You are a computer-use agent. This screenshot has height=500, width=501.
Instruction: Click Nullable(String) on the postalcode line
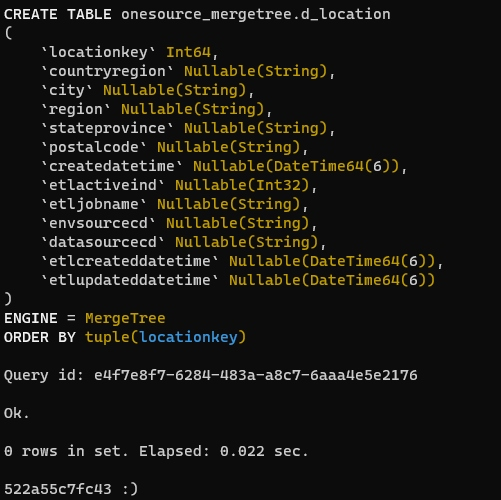(229, 147)
